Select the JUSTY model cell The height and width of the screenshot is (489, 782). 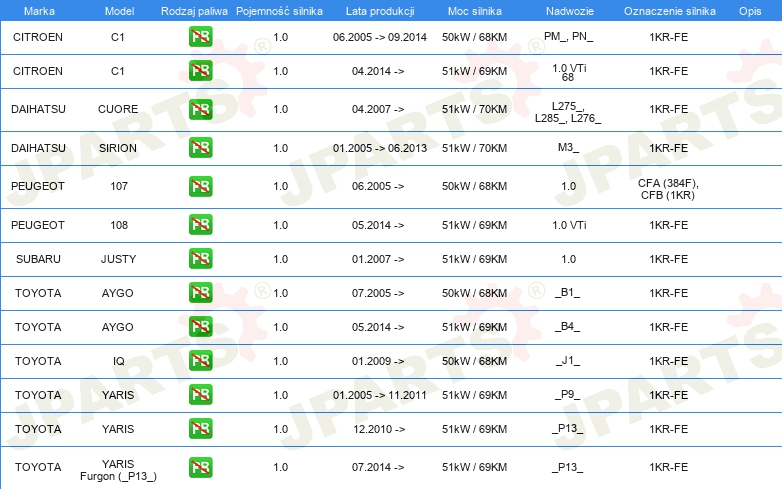[x=118, y=259]
